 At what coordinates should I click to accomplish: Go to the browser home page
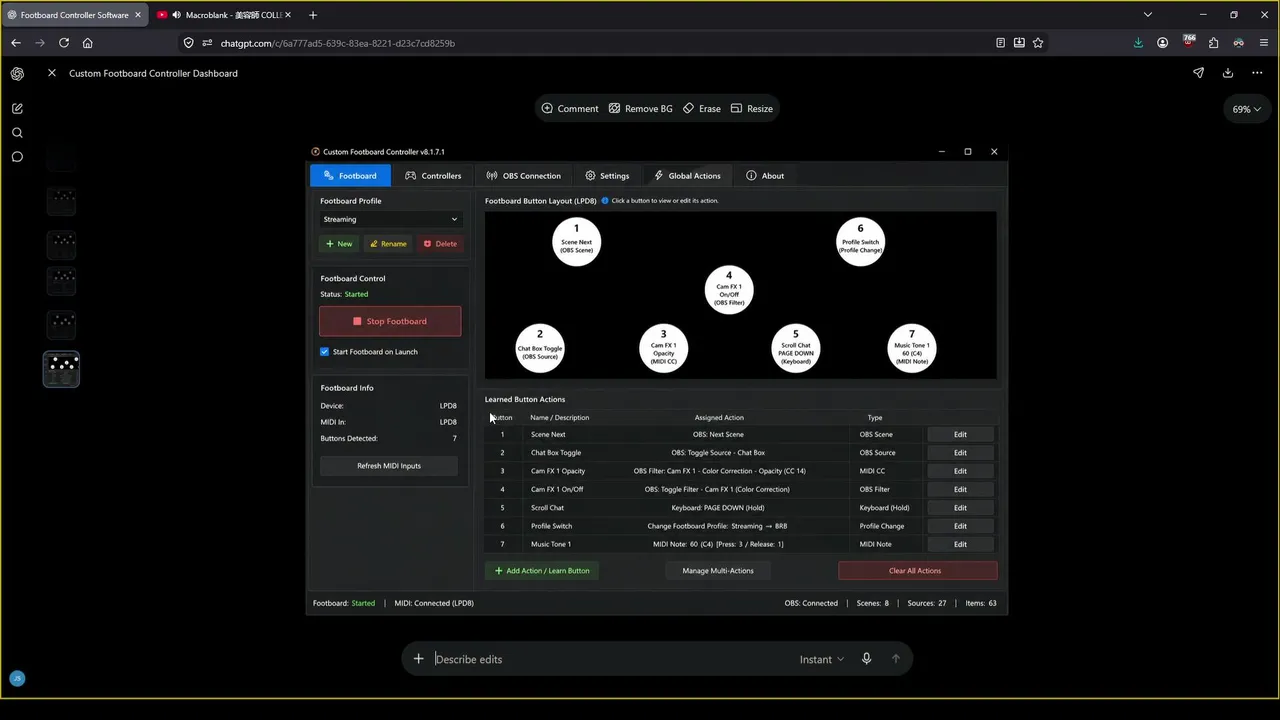pos(88,43)
